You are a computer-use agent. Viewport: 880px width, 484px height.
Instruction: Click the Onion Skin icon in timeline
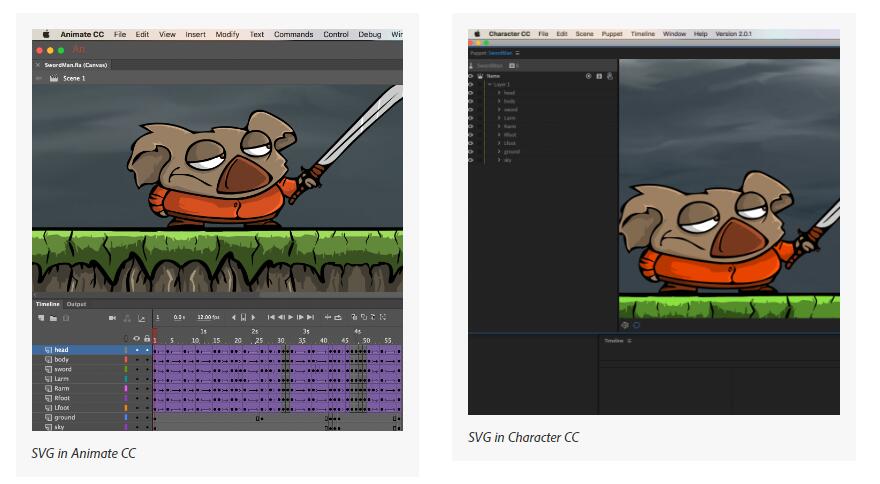tap(354, 317)
